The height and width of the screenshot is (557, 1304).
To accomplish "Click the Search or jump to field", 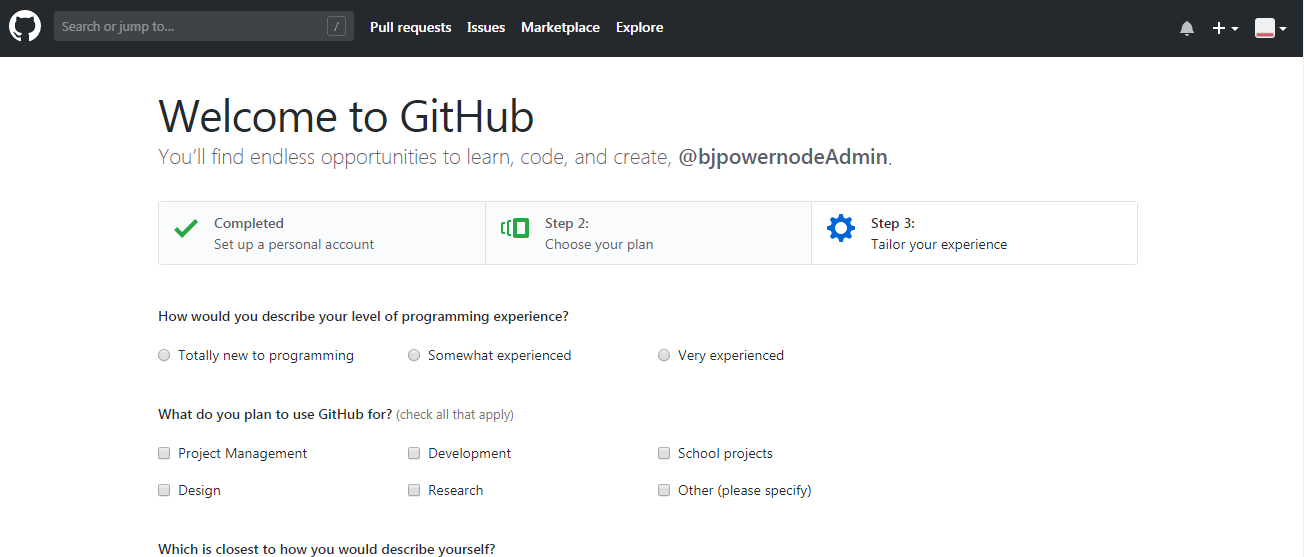I will click(190, 27).
